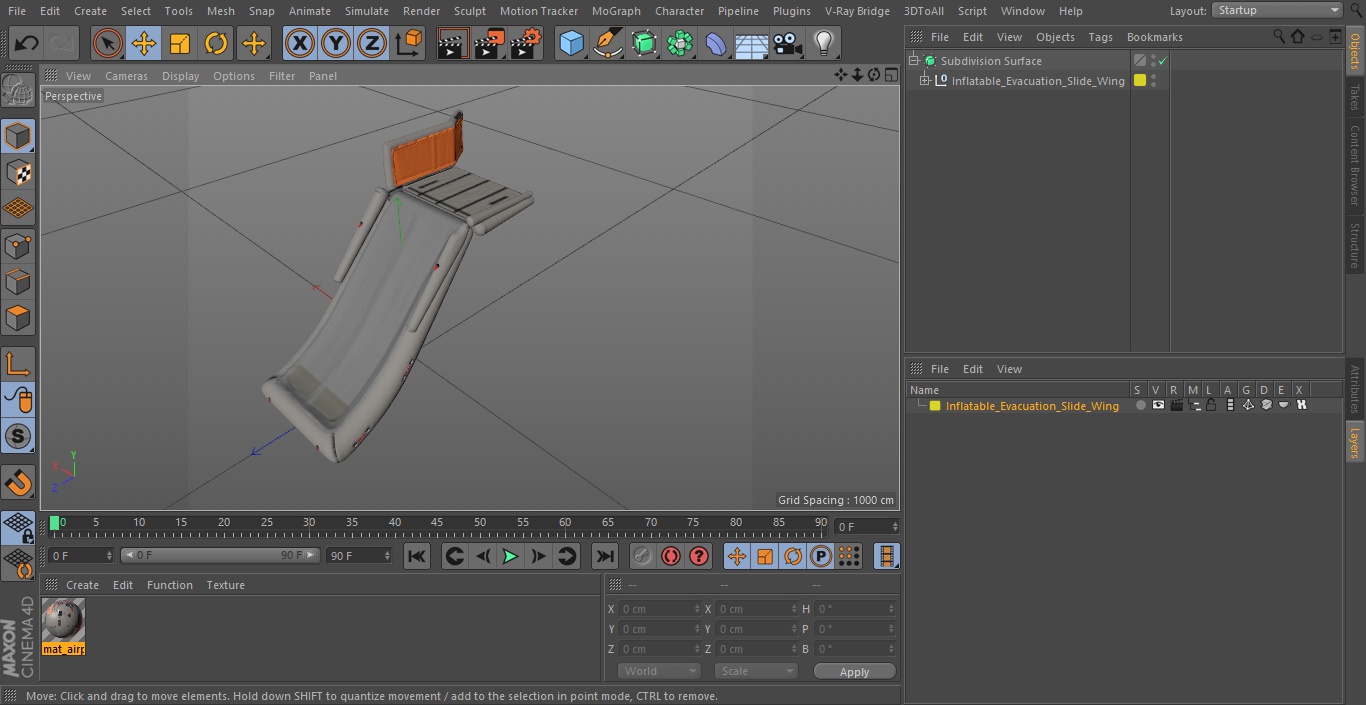Click timeline ruler at frame 45
This screenshot has height=705, width=1366.
click(x=437, y=522)
